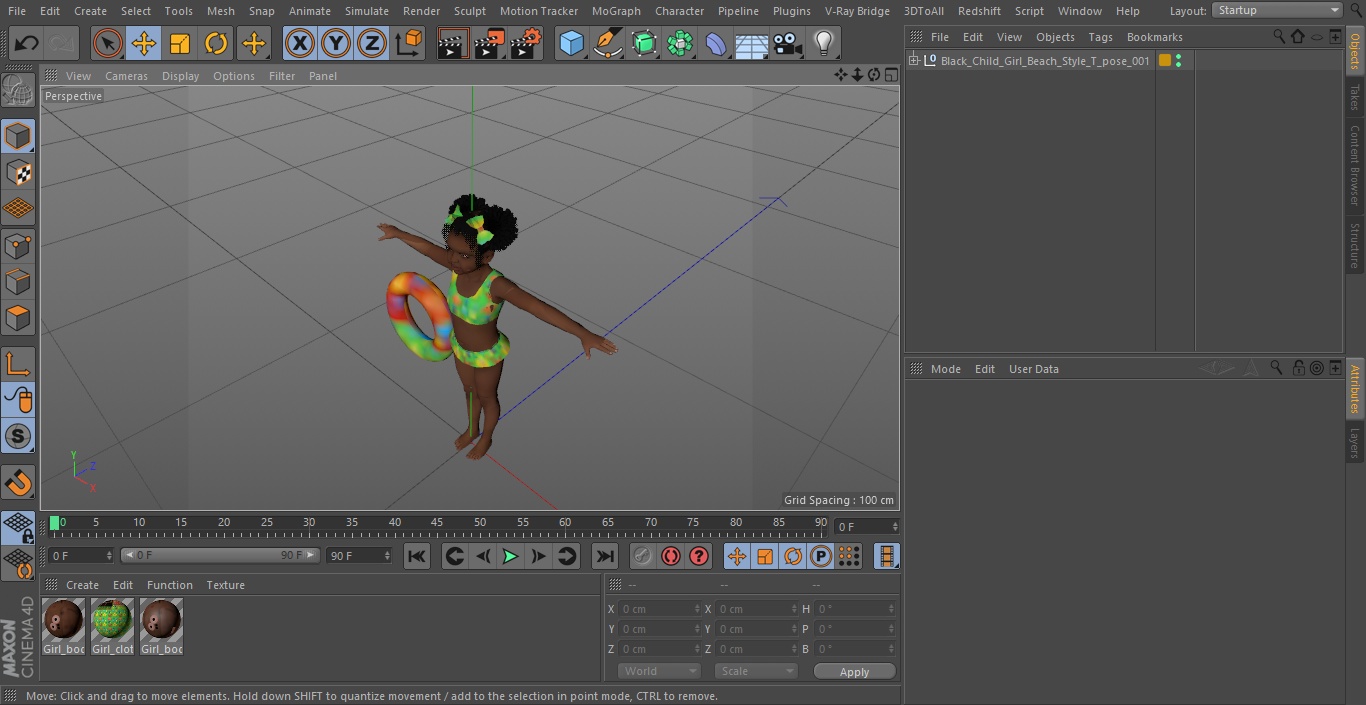Click the object's layer color swatch
Viewport: 1366px width, 705px height.
click(x=1165, y=61)
